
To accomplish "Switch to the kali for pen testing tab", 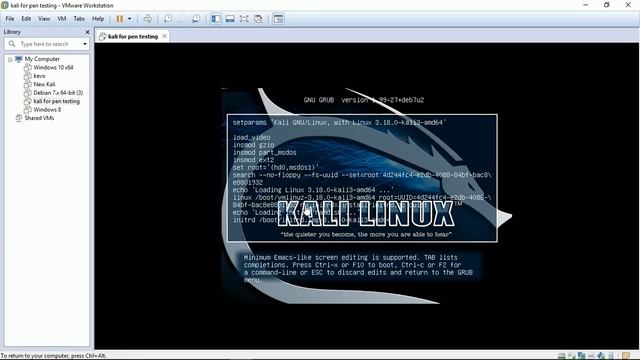I will pyautogui.click(x=133, y=36).
